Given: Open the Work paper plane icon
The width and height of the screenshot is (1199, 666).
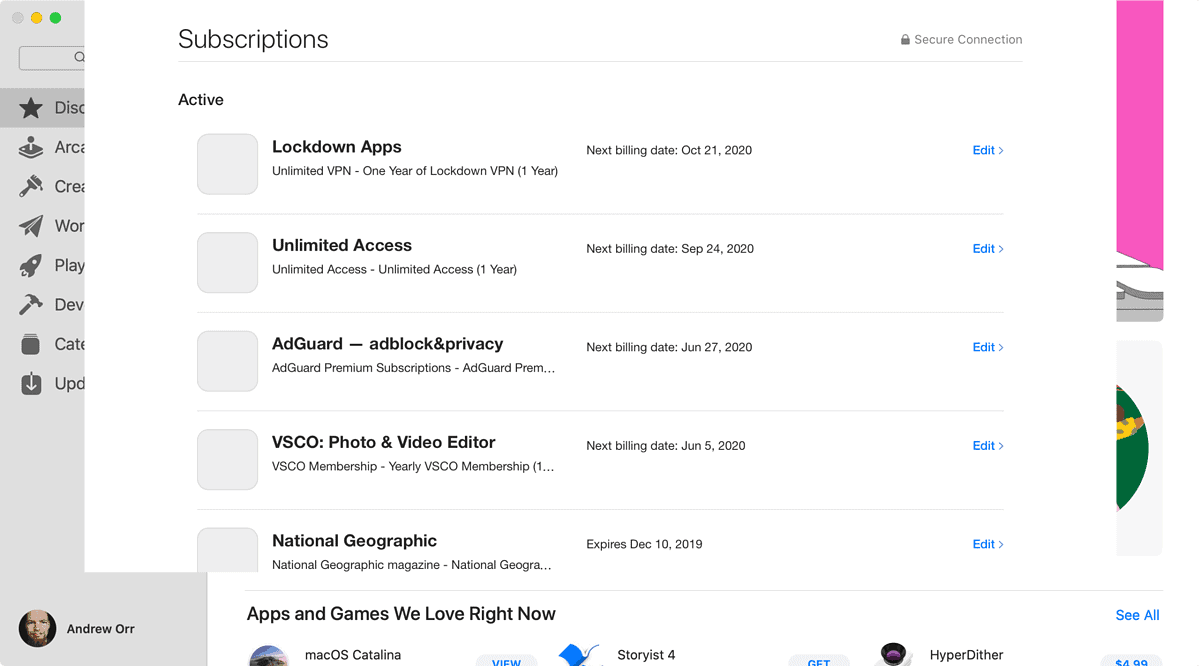Looking at the screenshot, I should (x=32, y=226).
